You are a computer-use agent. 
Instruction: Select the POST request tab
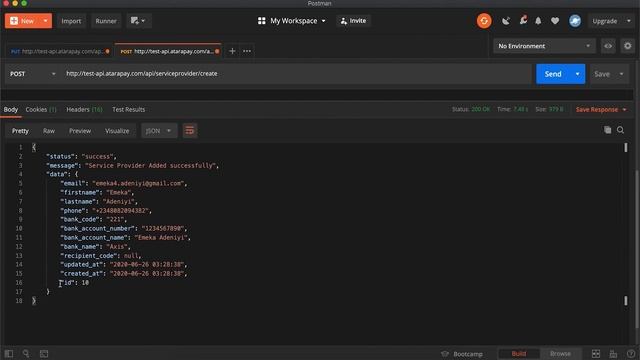(168, 51)
